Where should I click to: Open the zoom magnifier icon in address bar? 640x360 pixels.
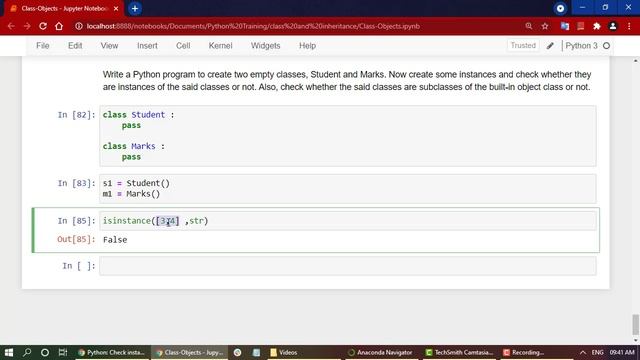click(529, 26)
